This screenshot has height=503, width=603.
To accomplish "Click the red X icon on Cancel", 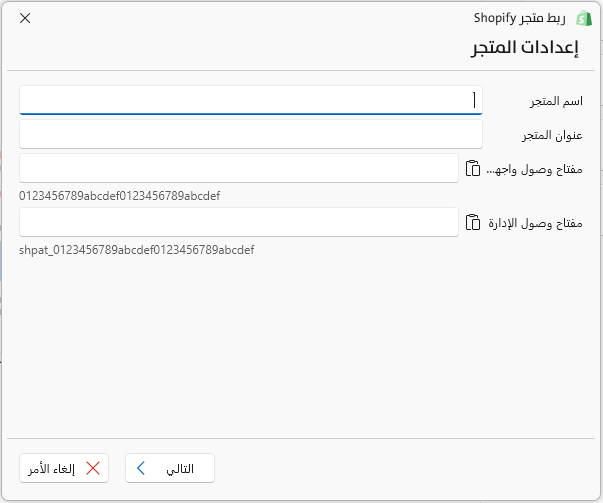I will tap(93, 468).
